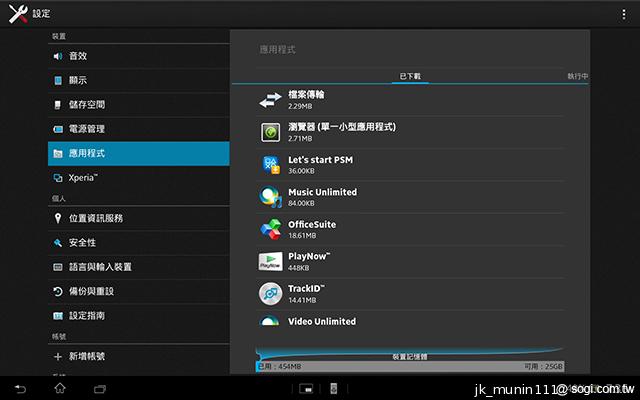Click the browser small app icon

(x=270, y=133)
